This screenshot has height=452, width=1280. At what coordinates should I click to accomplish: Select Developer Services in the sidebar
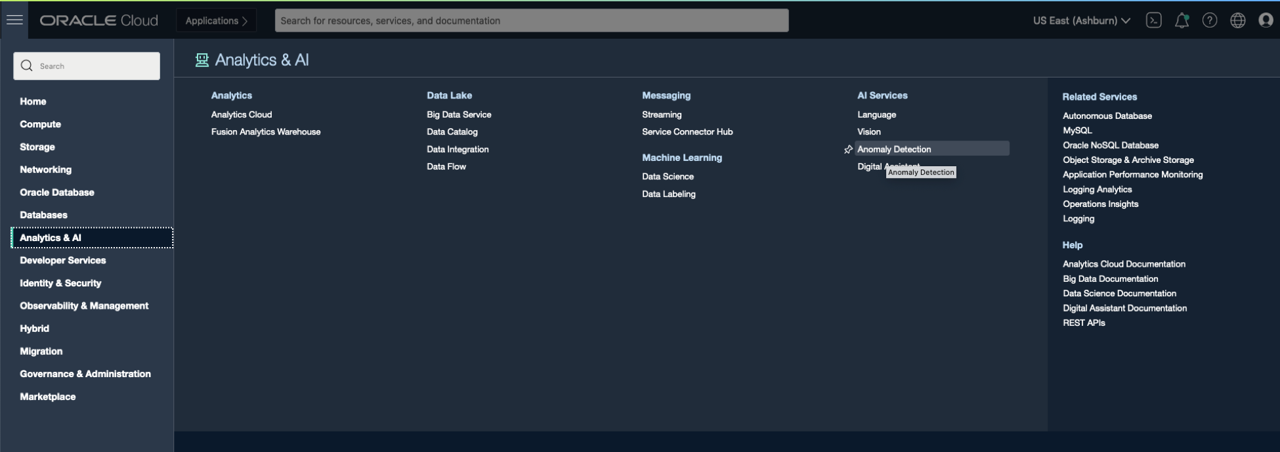63,260
